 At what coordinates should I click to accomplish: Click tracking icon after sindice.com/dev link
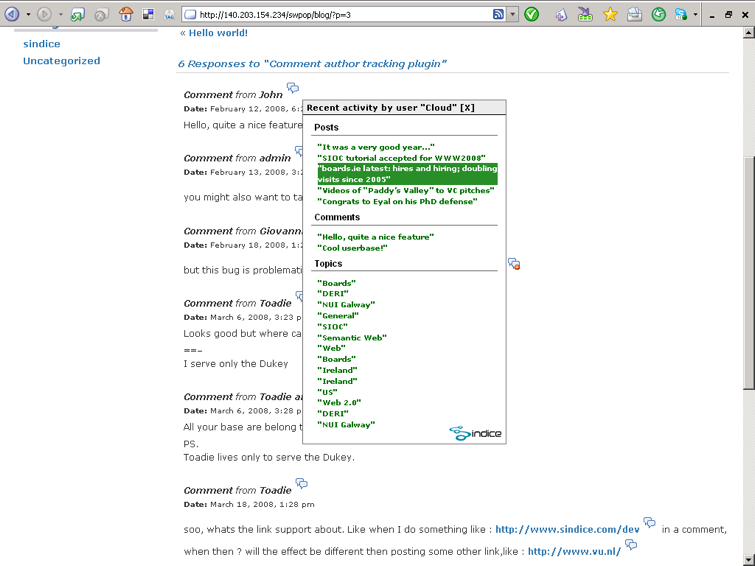[x=650, y=524]
